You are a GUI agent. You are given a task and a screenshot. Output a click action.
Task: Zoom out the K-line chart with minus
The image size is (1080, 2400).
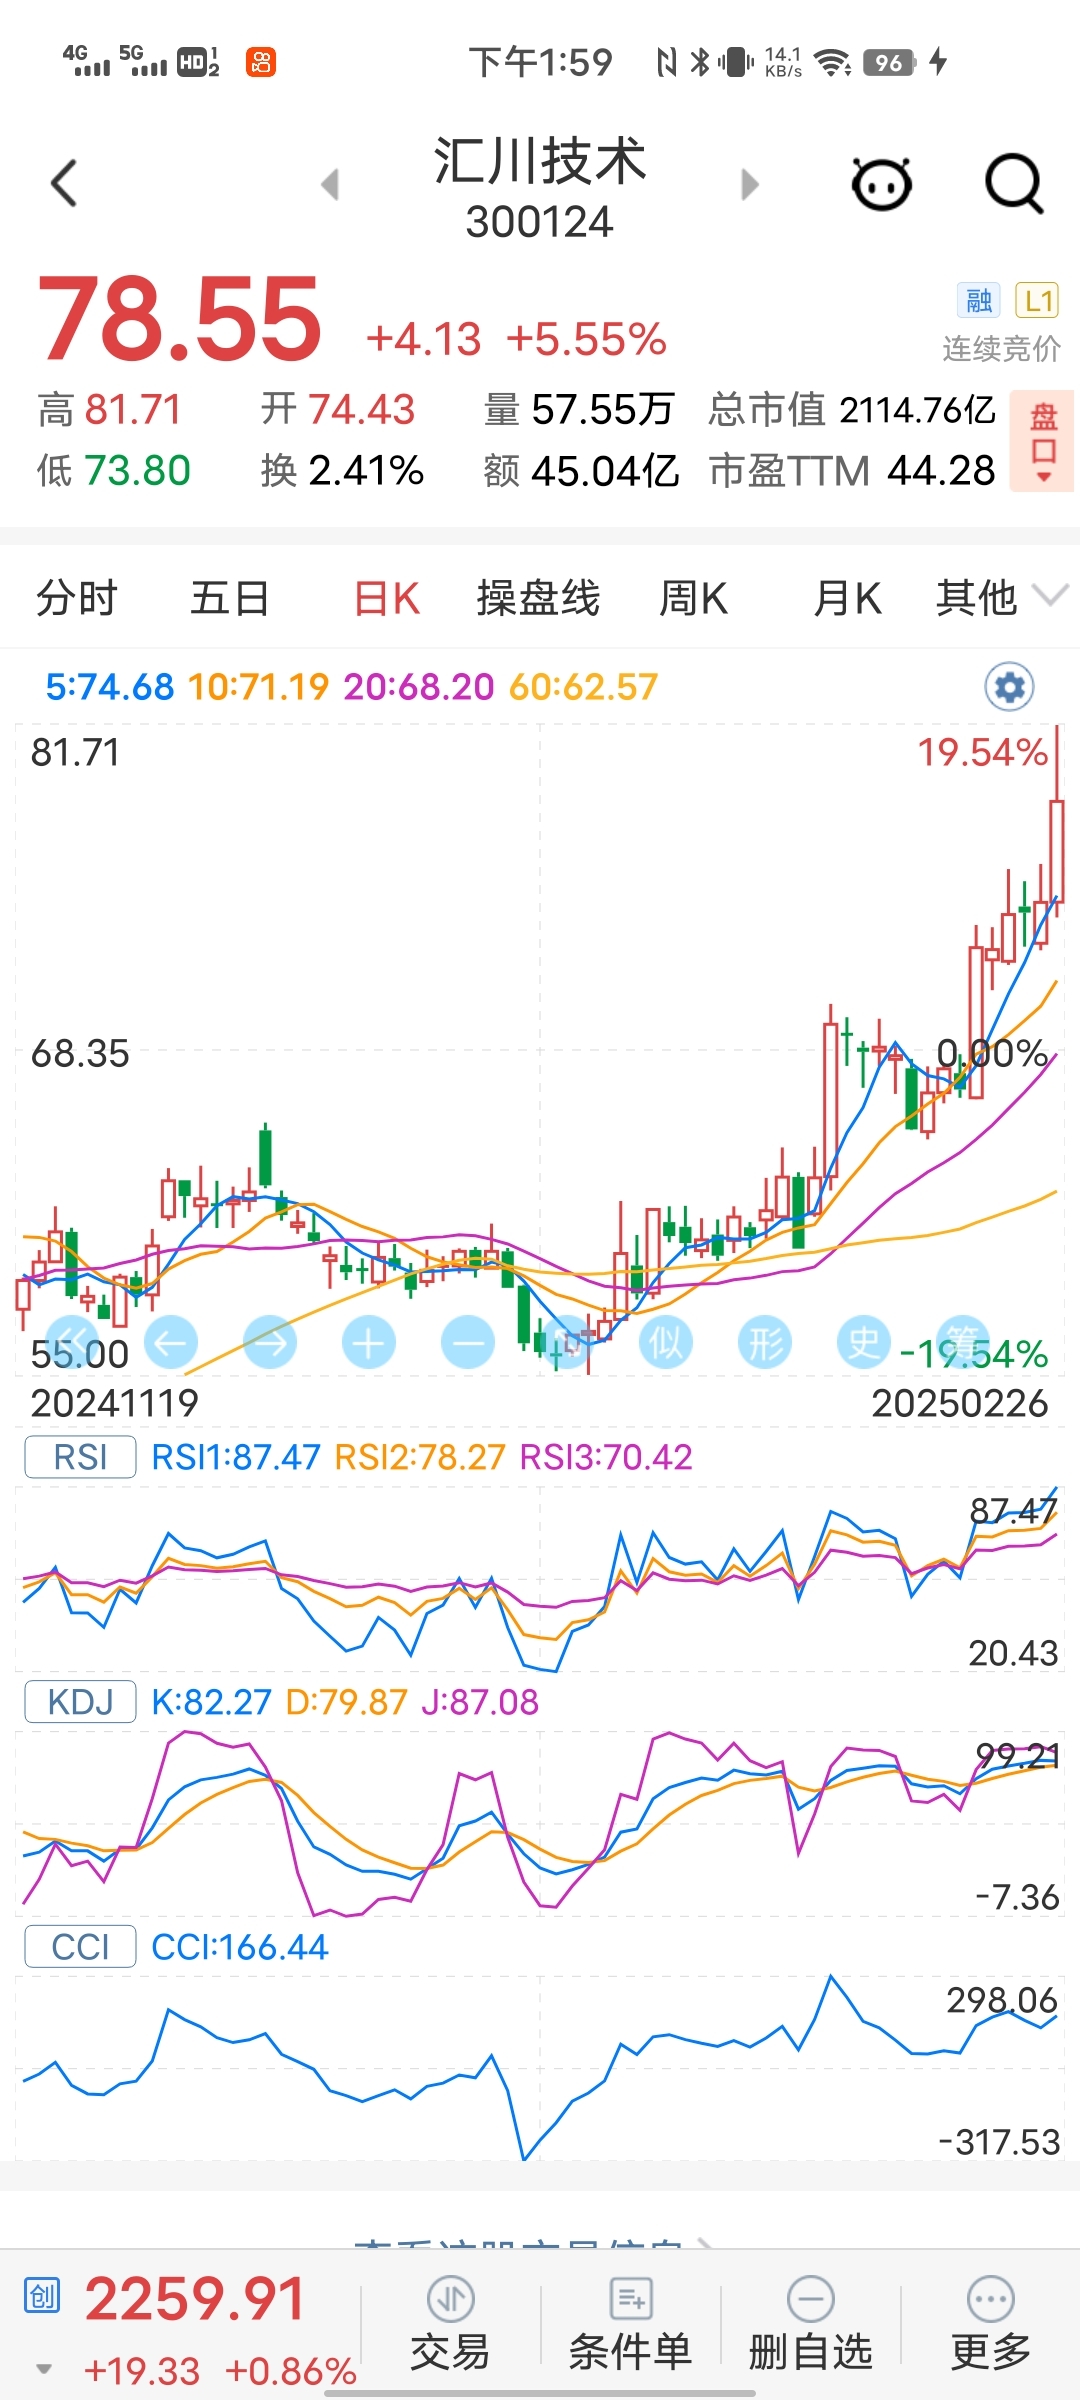pyautogui.click(x=468, y=1343)
